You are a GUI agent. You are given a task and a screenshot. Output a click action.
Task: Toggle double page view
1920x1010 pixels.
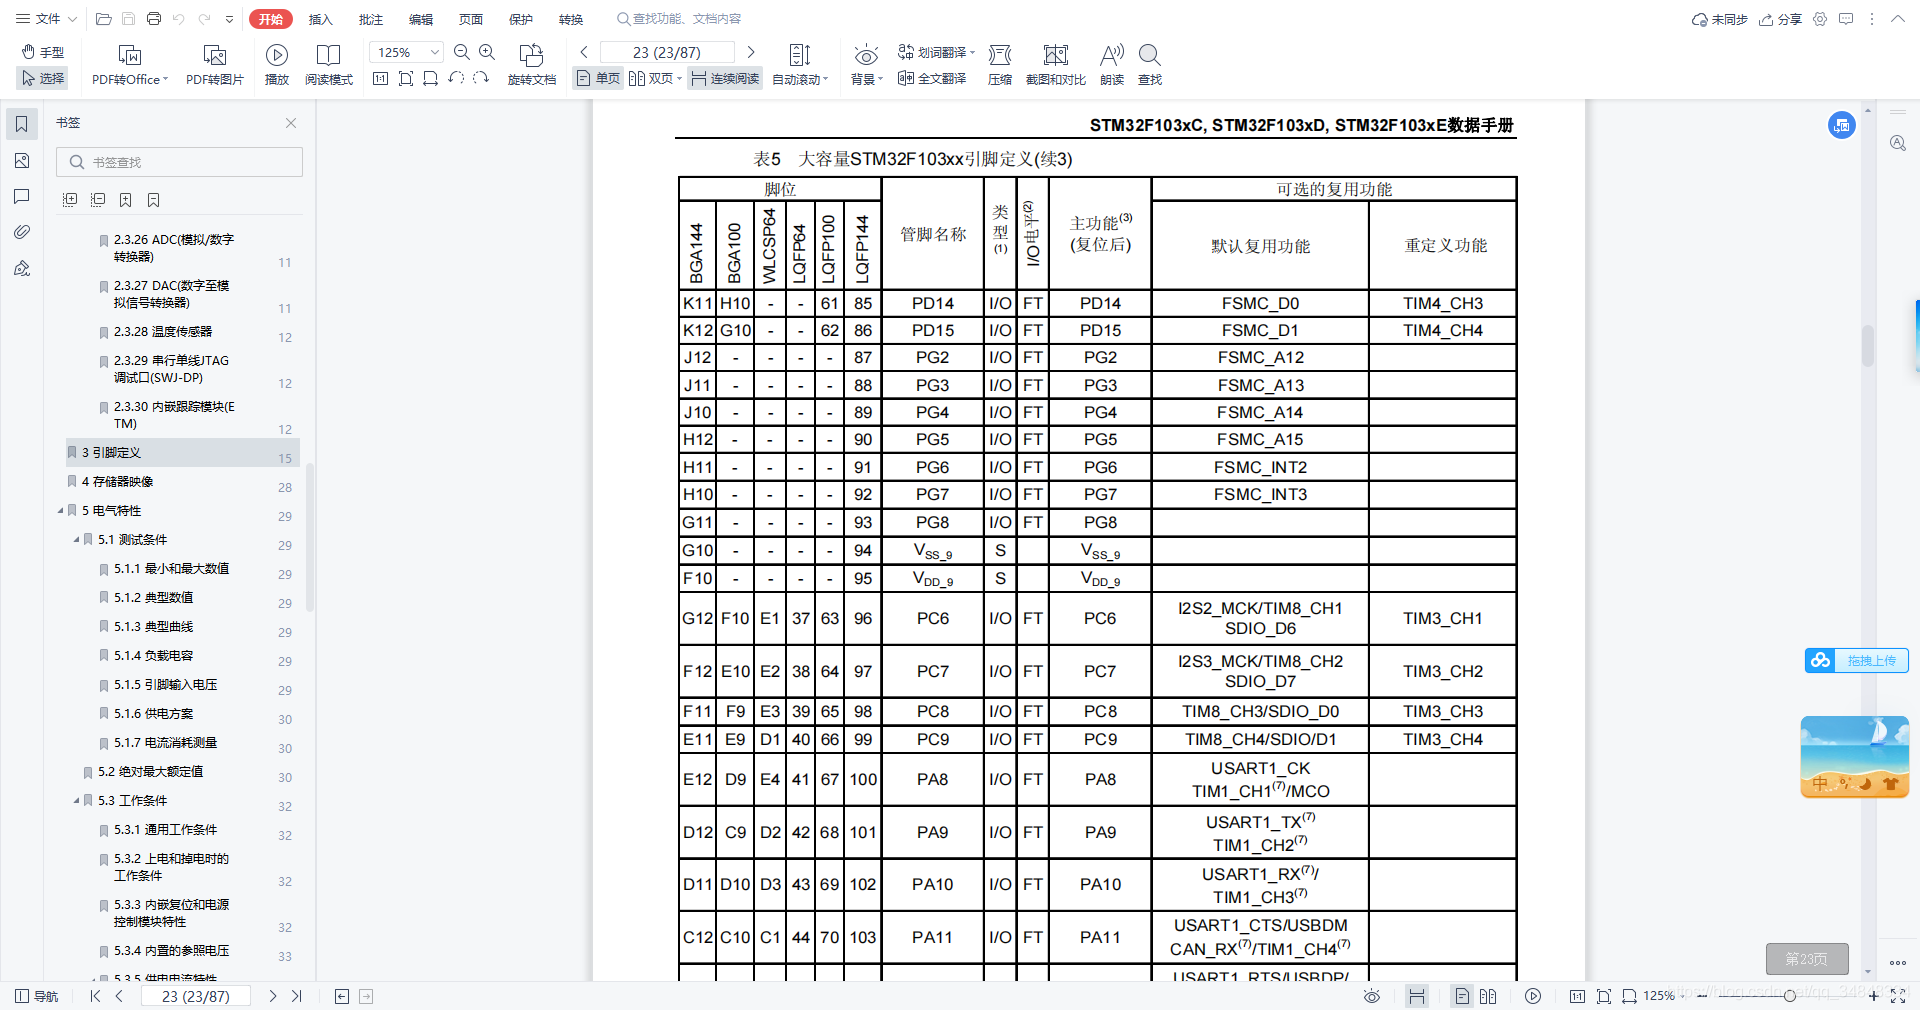(655, 78)
